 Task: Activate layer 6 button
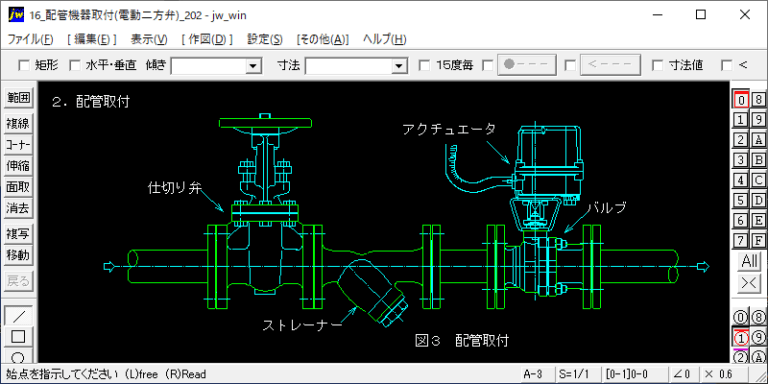coord(741,220)
